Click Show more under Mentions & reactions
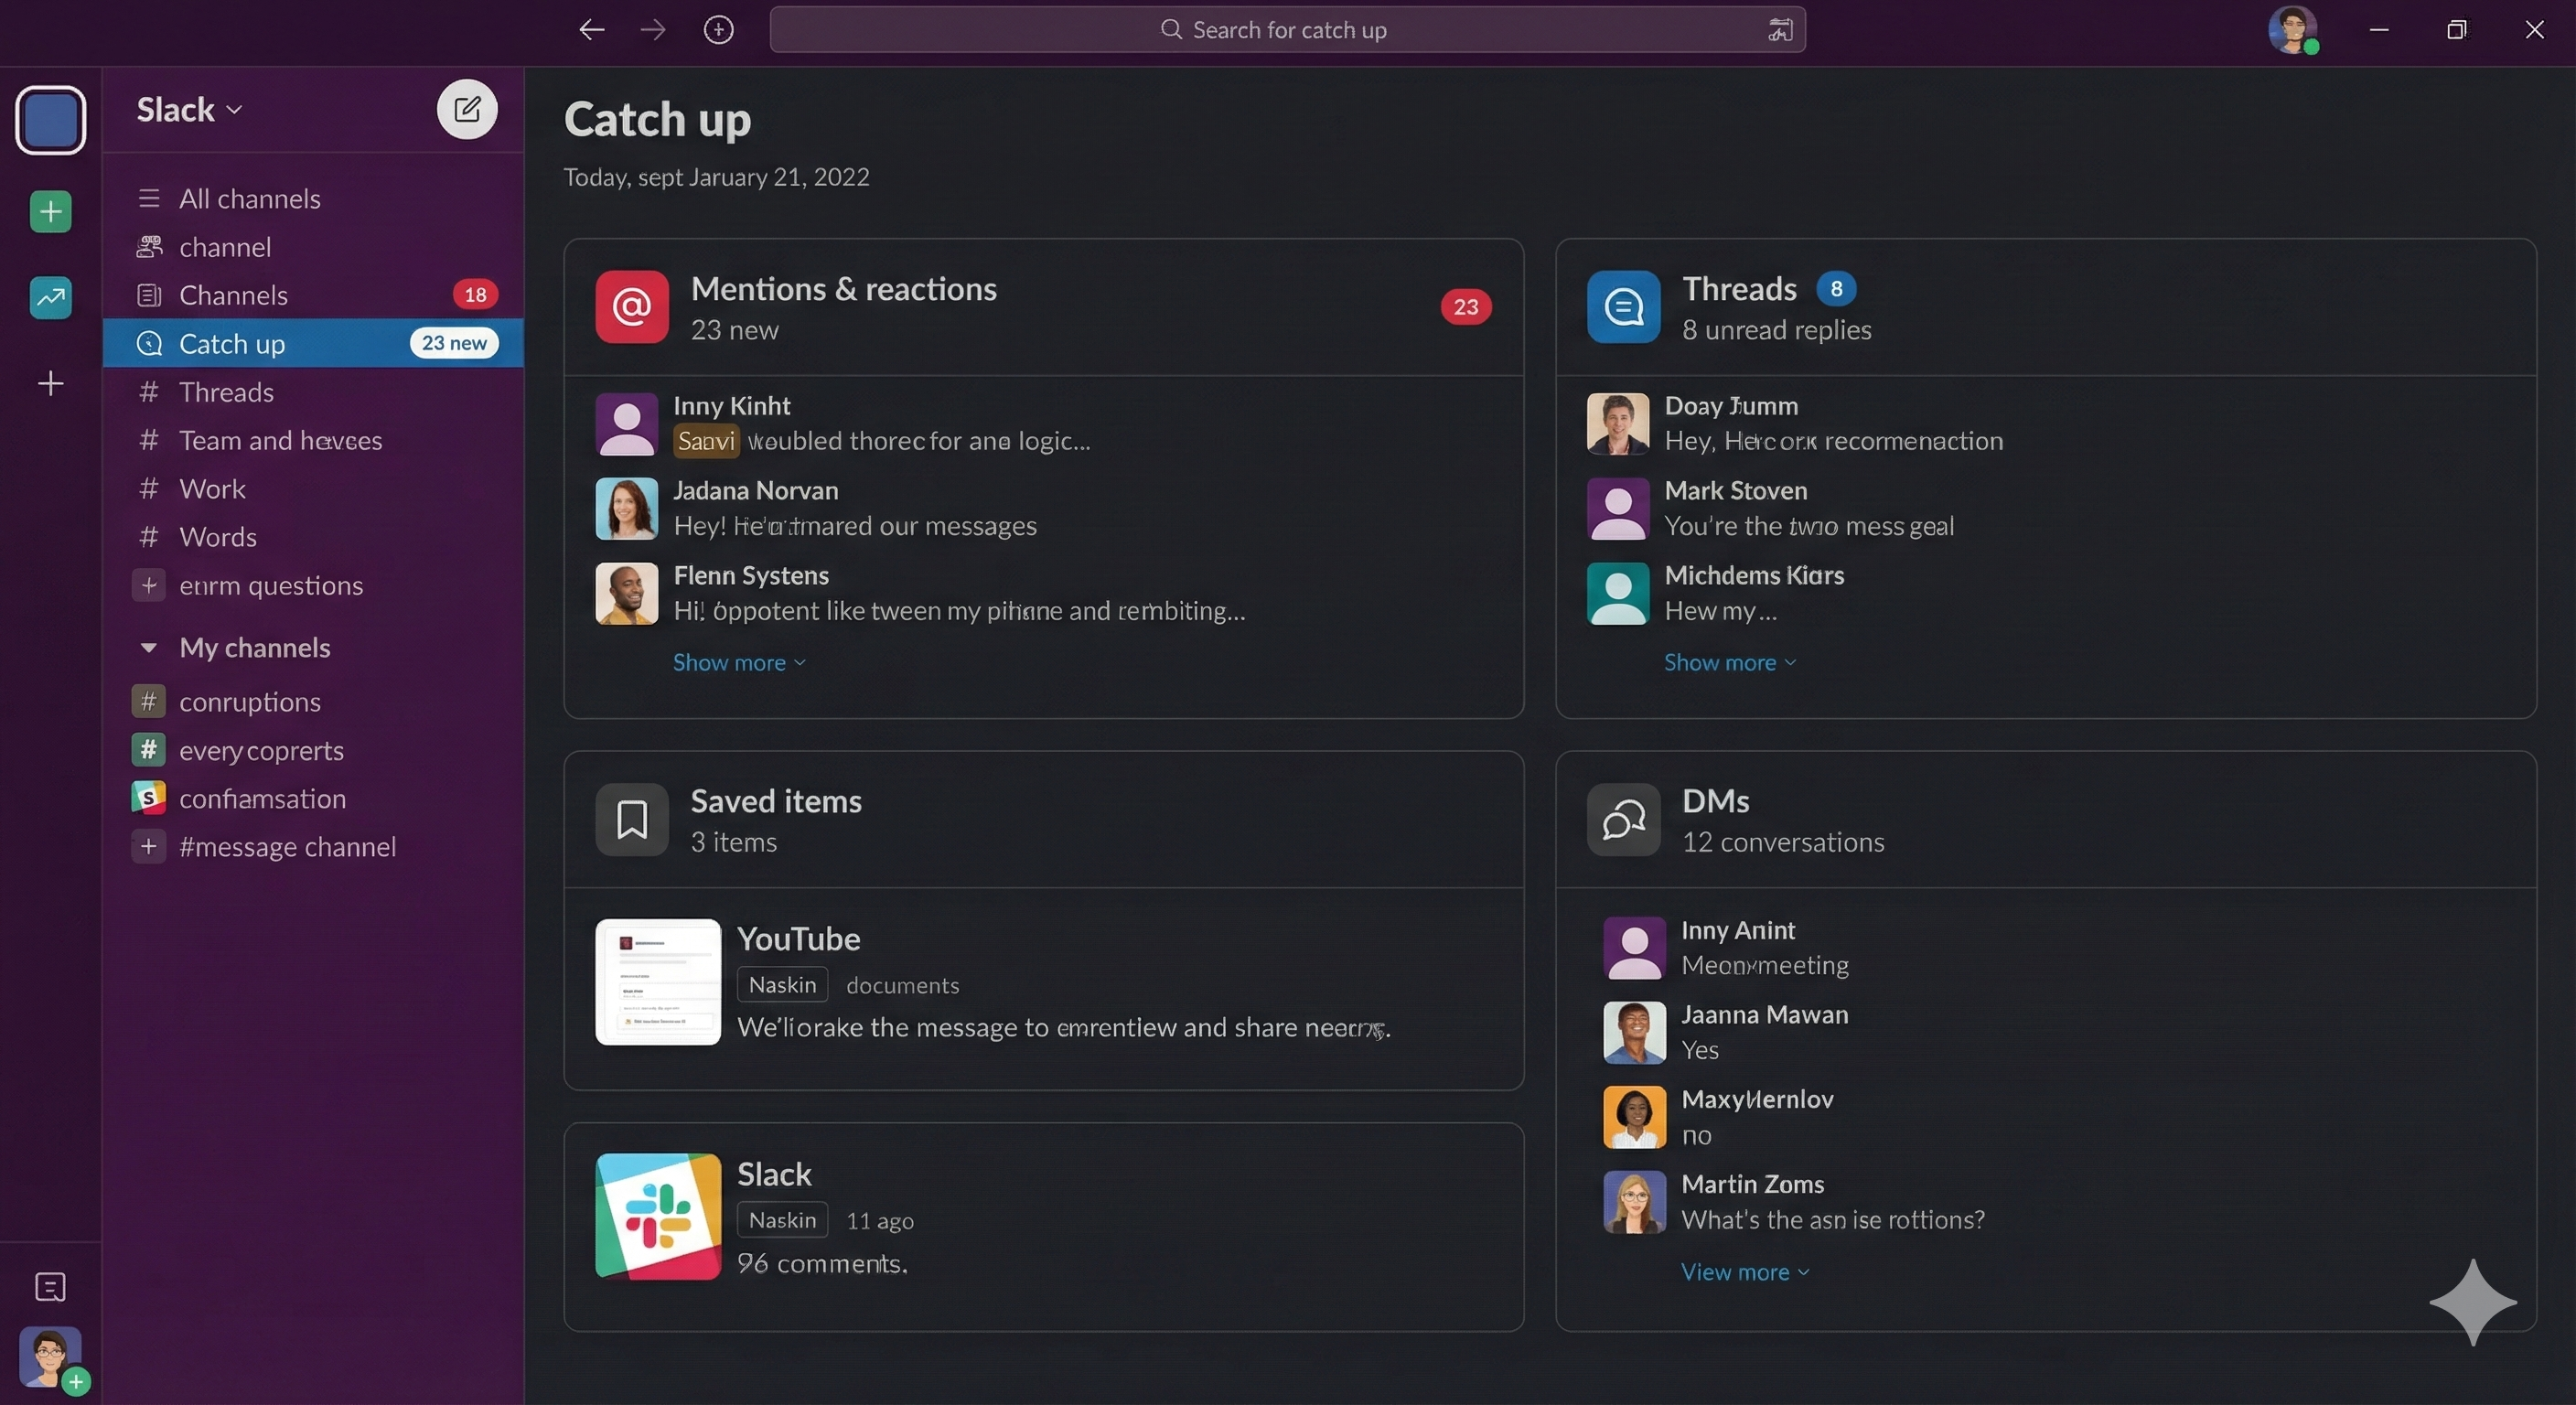This screenshot has height=1405, width=2576. 738,662
